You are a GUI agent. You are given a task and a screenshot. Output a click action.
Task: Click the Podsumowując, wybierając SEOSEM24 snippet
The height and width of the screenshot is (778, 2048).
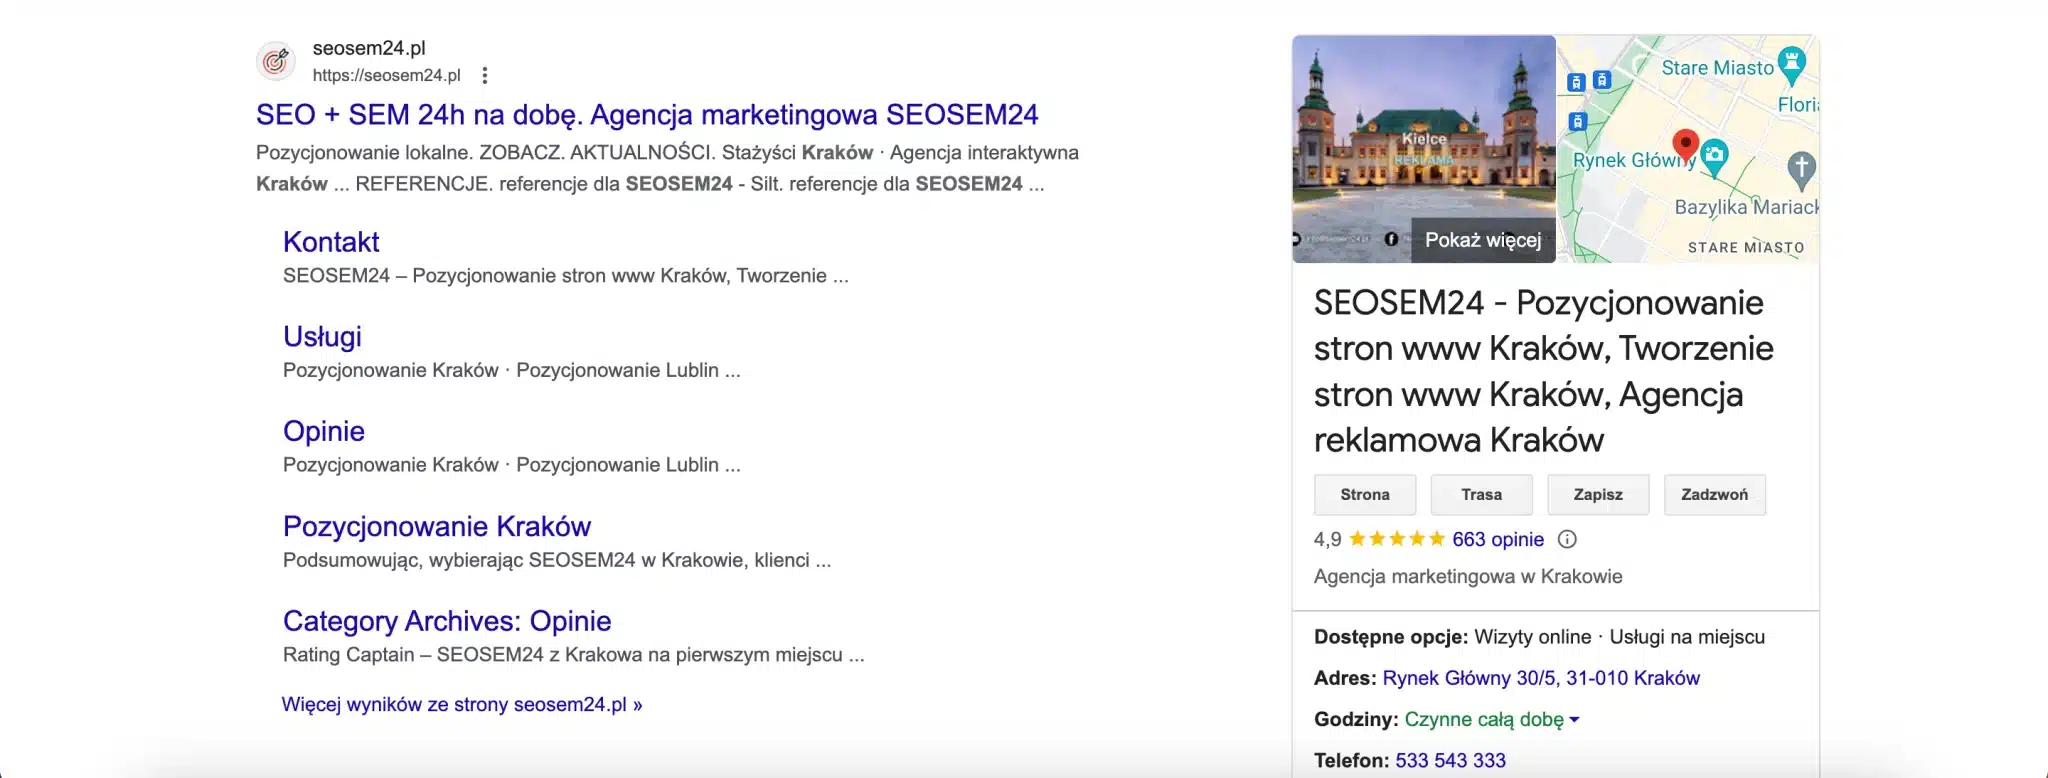(557, 561)
